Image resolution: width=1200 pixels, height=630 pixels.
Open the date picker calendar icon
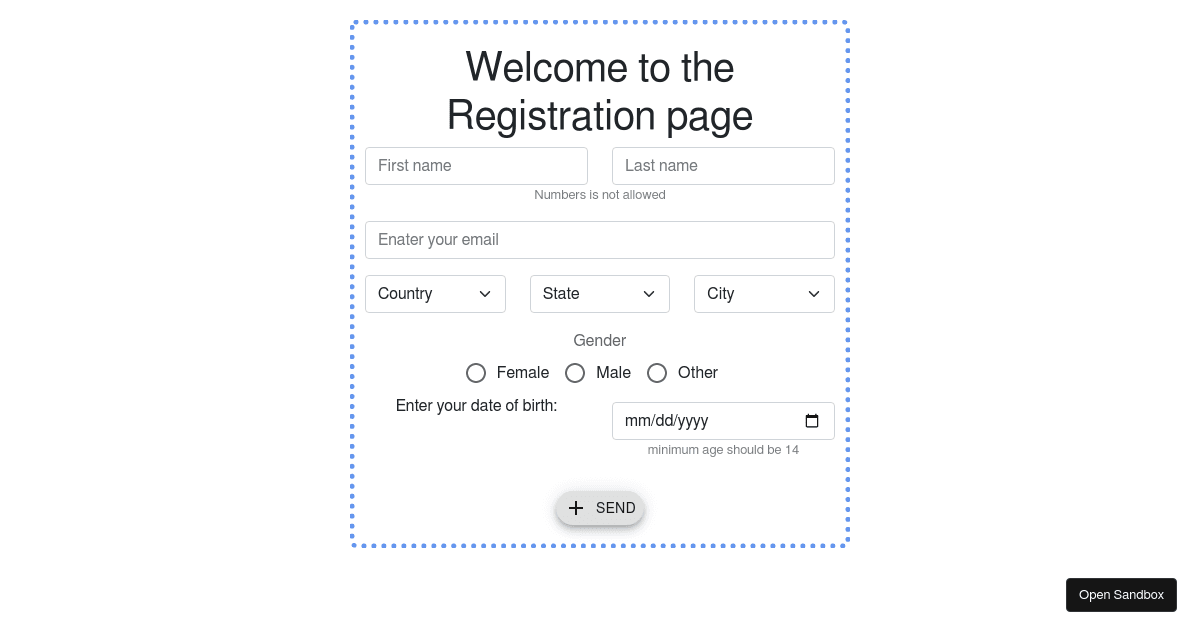tap(811, 421)
